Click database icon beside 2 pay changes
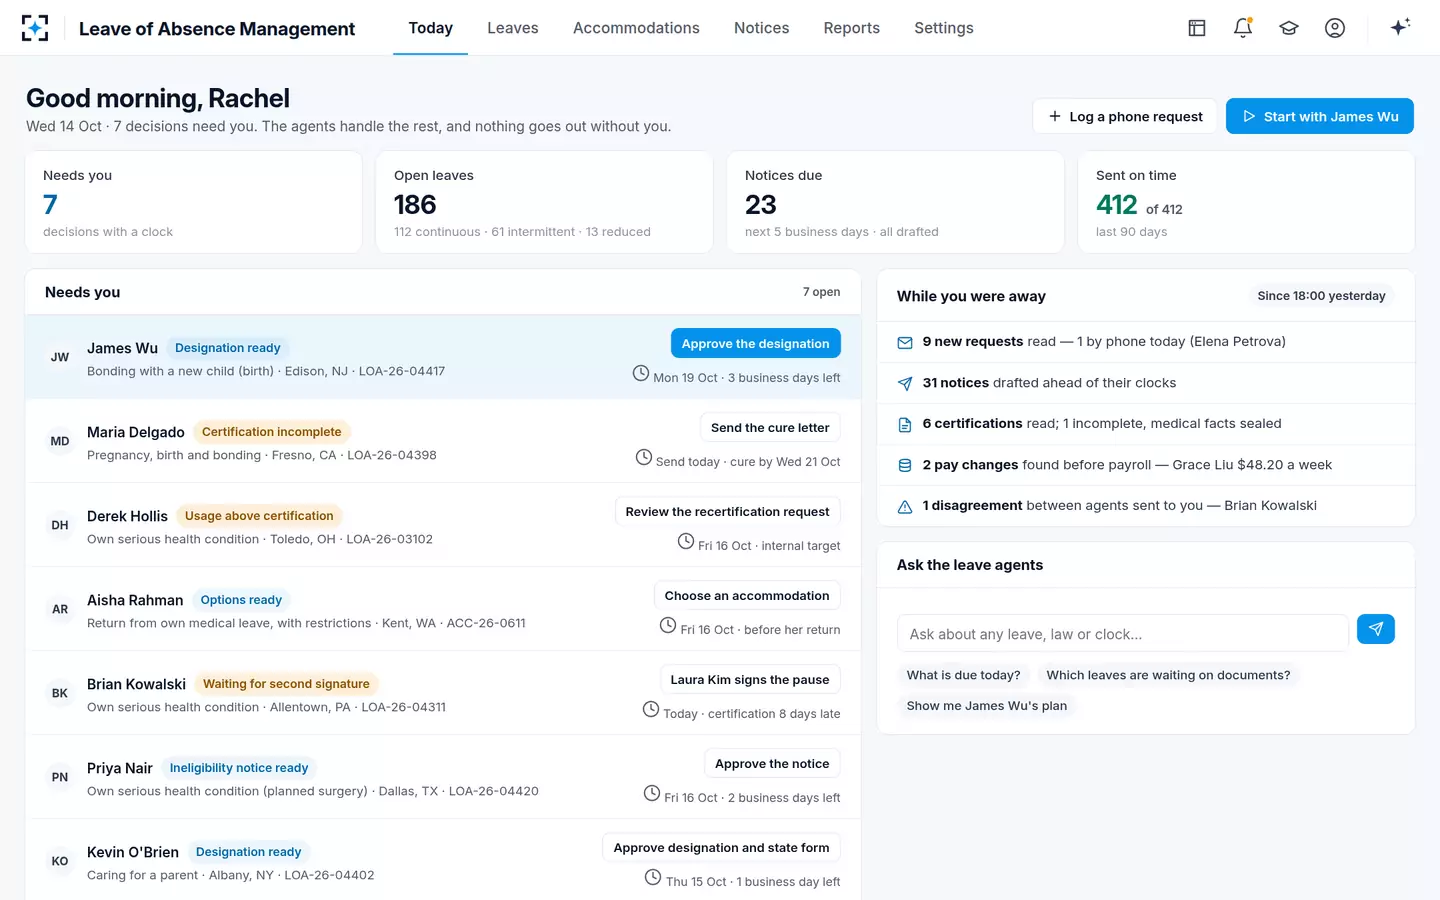Image resolution: width=1440 pixels, height=900 pixels. click(x=905, y=465)
